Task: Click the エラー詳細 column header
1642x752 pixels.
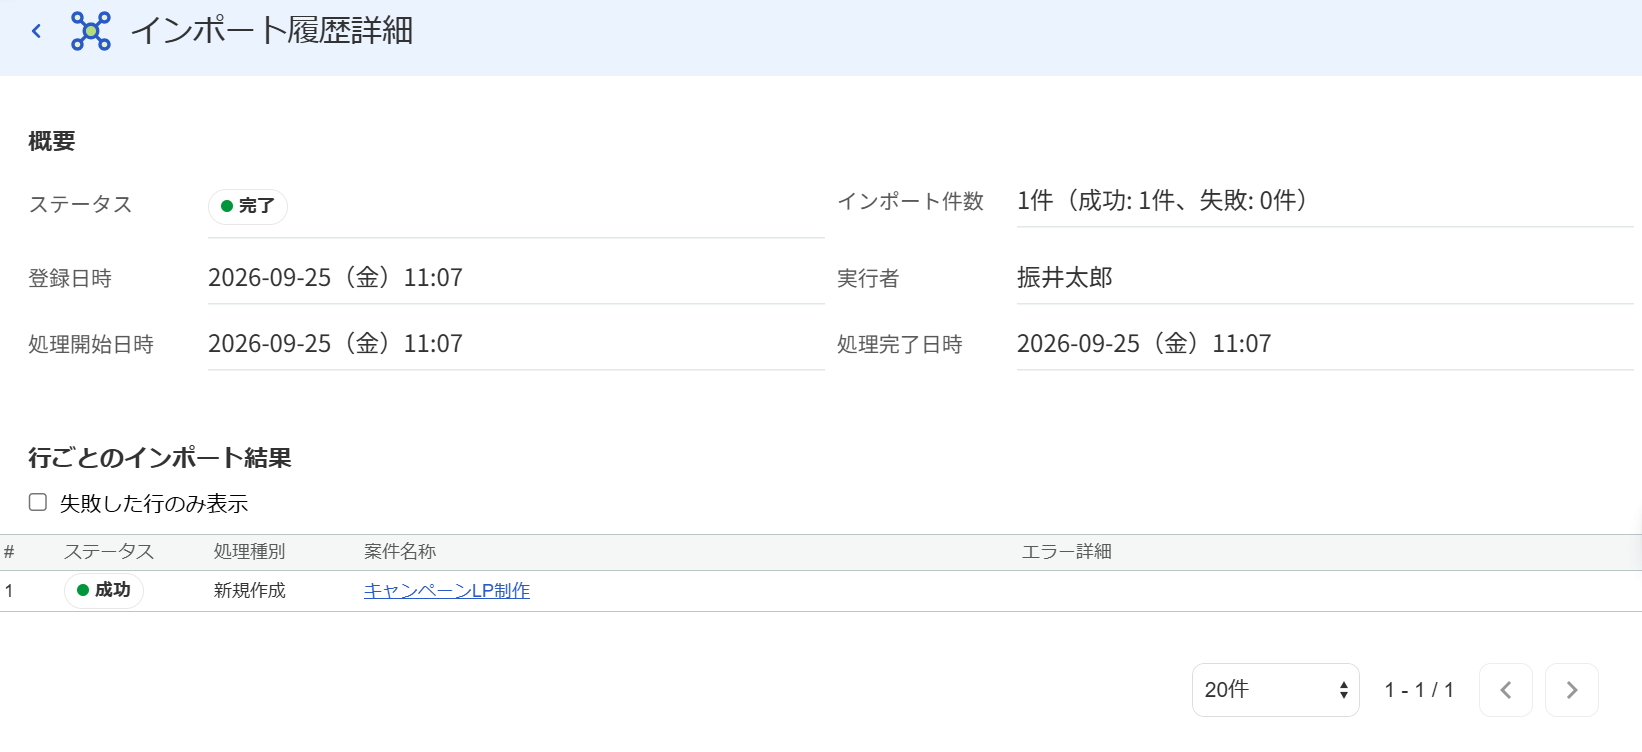Action: 1066,552
